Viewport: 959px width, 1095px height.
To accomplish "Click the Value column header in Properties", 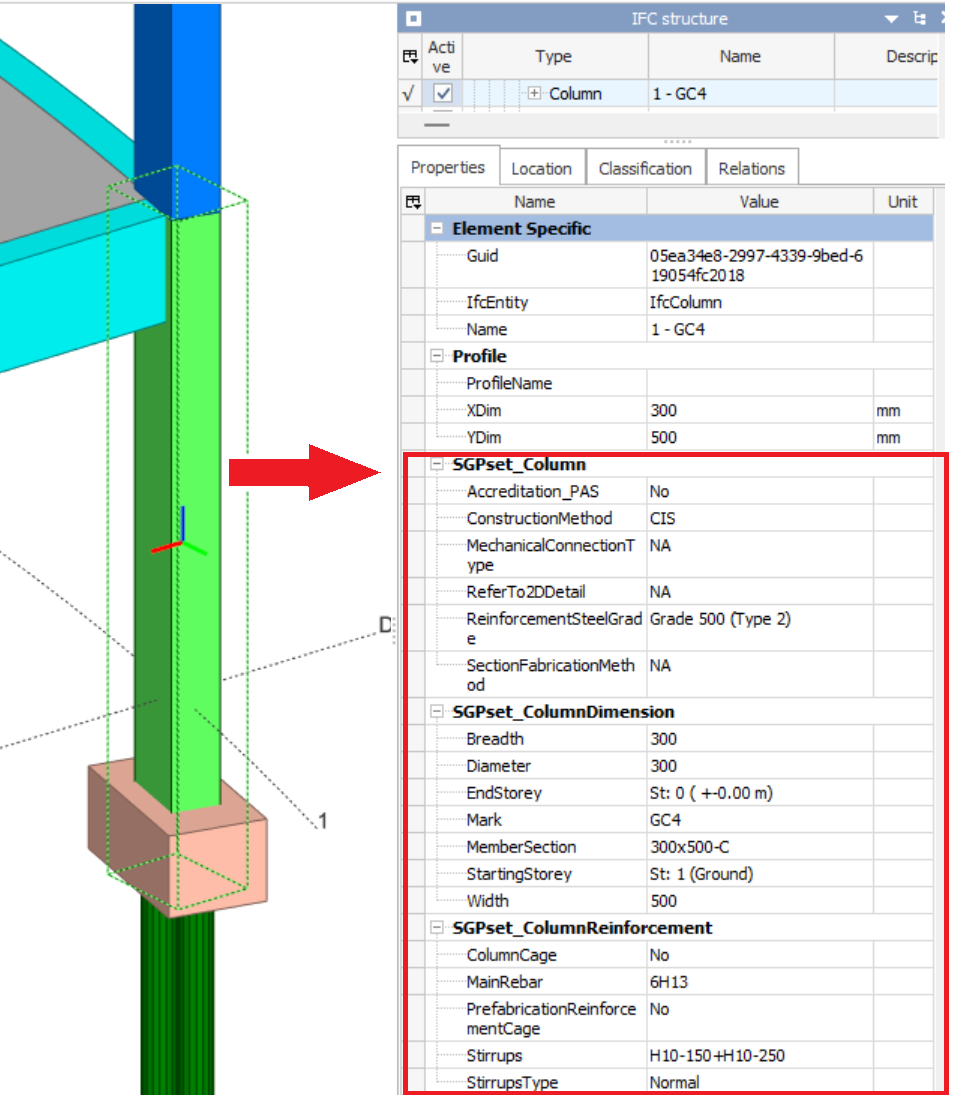I will [759, 202].
